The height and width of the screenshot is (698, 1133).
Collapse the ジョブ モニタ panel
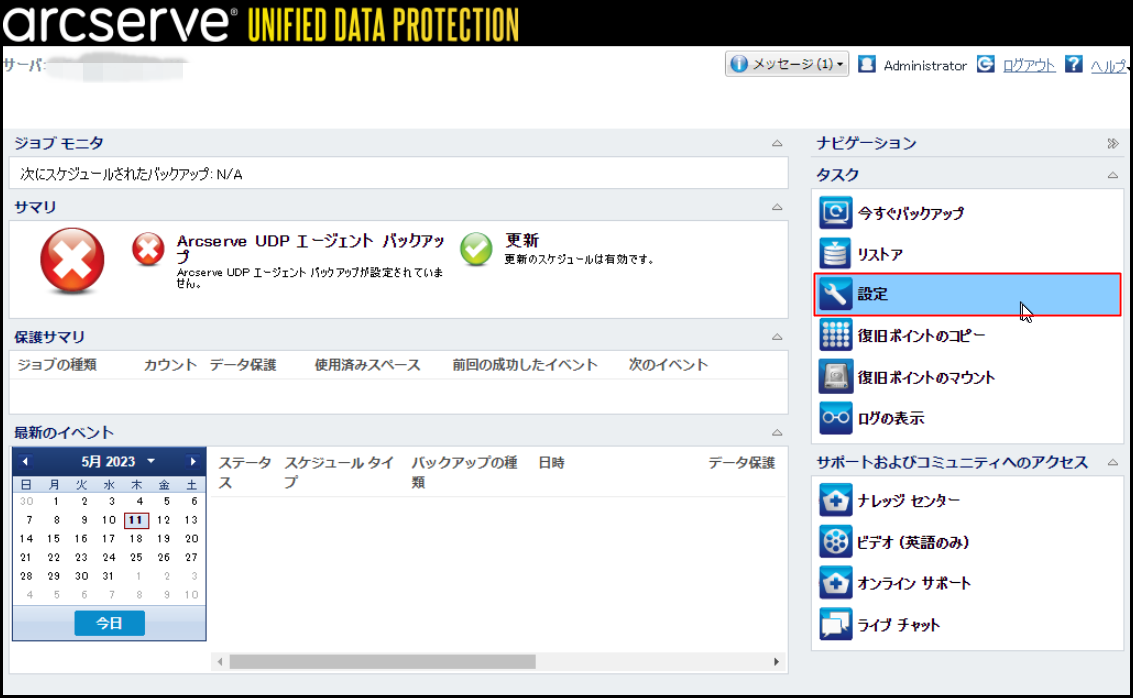(777, 143)
